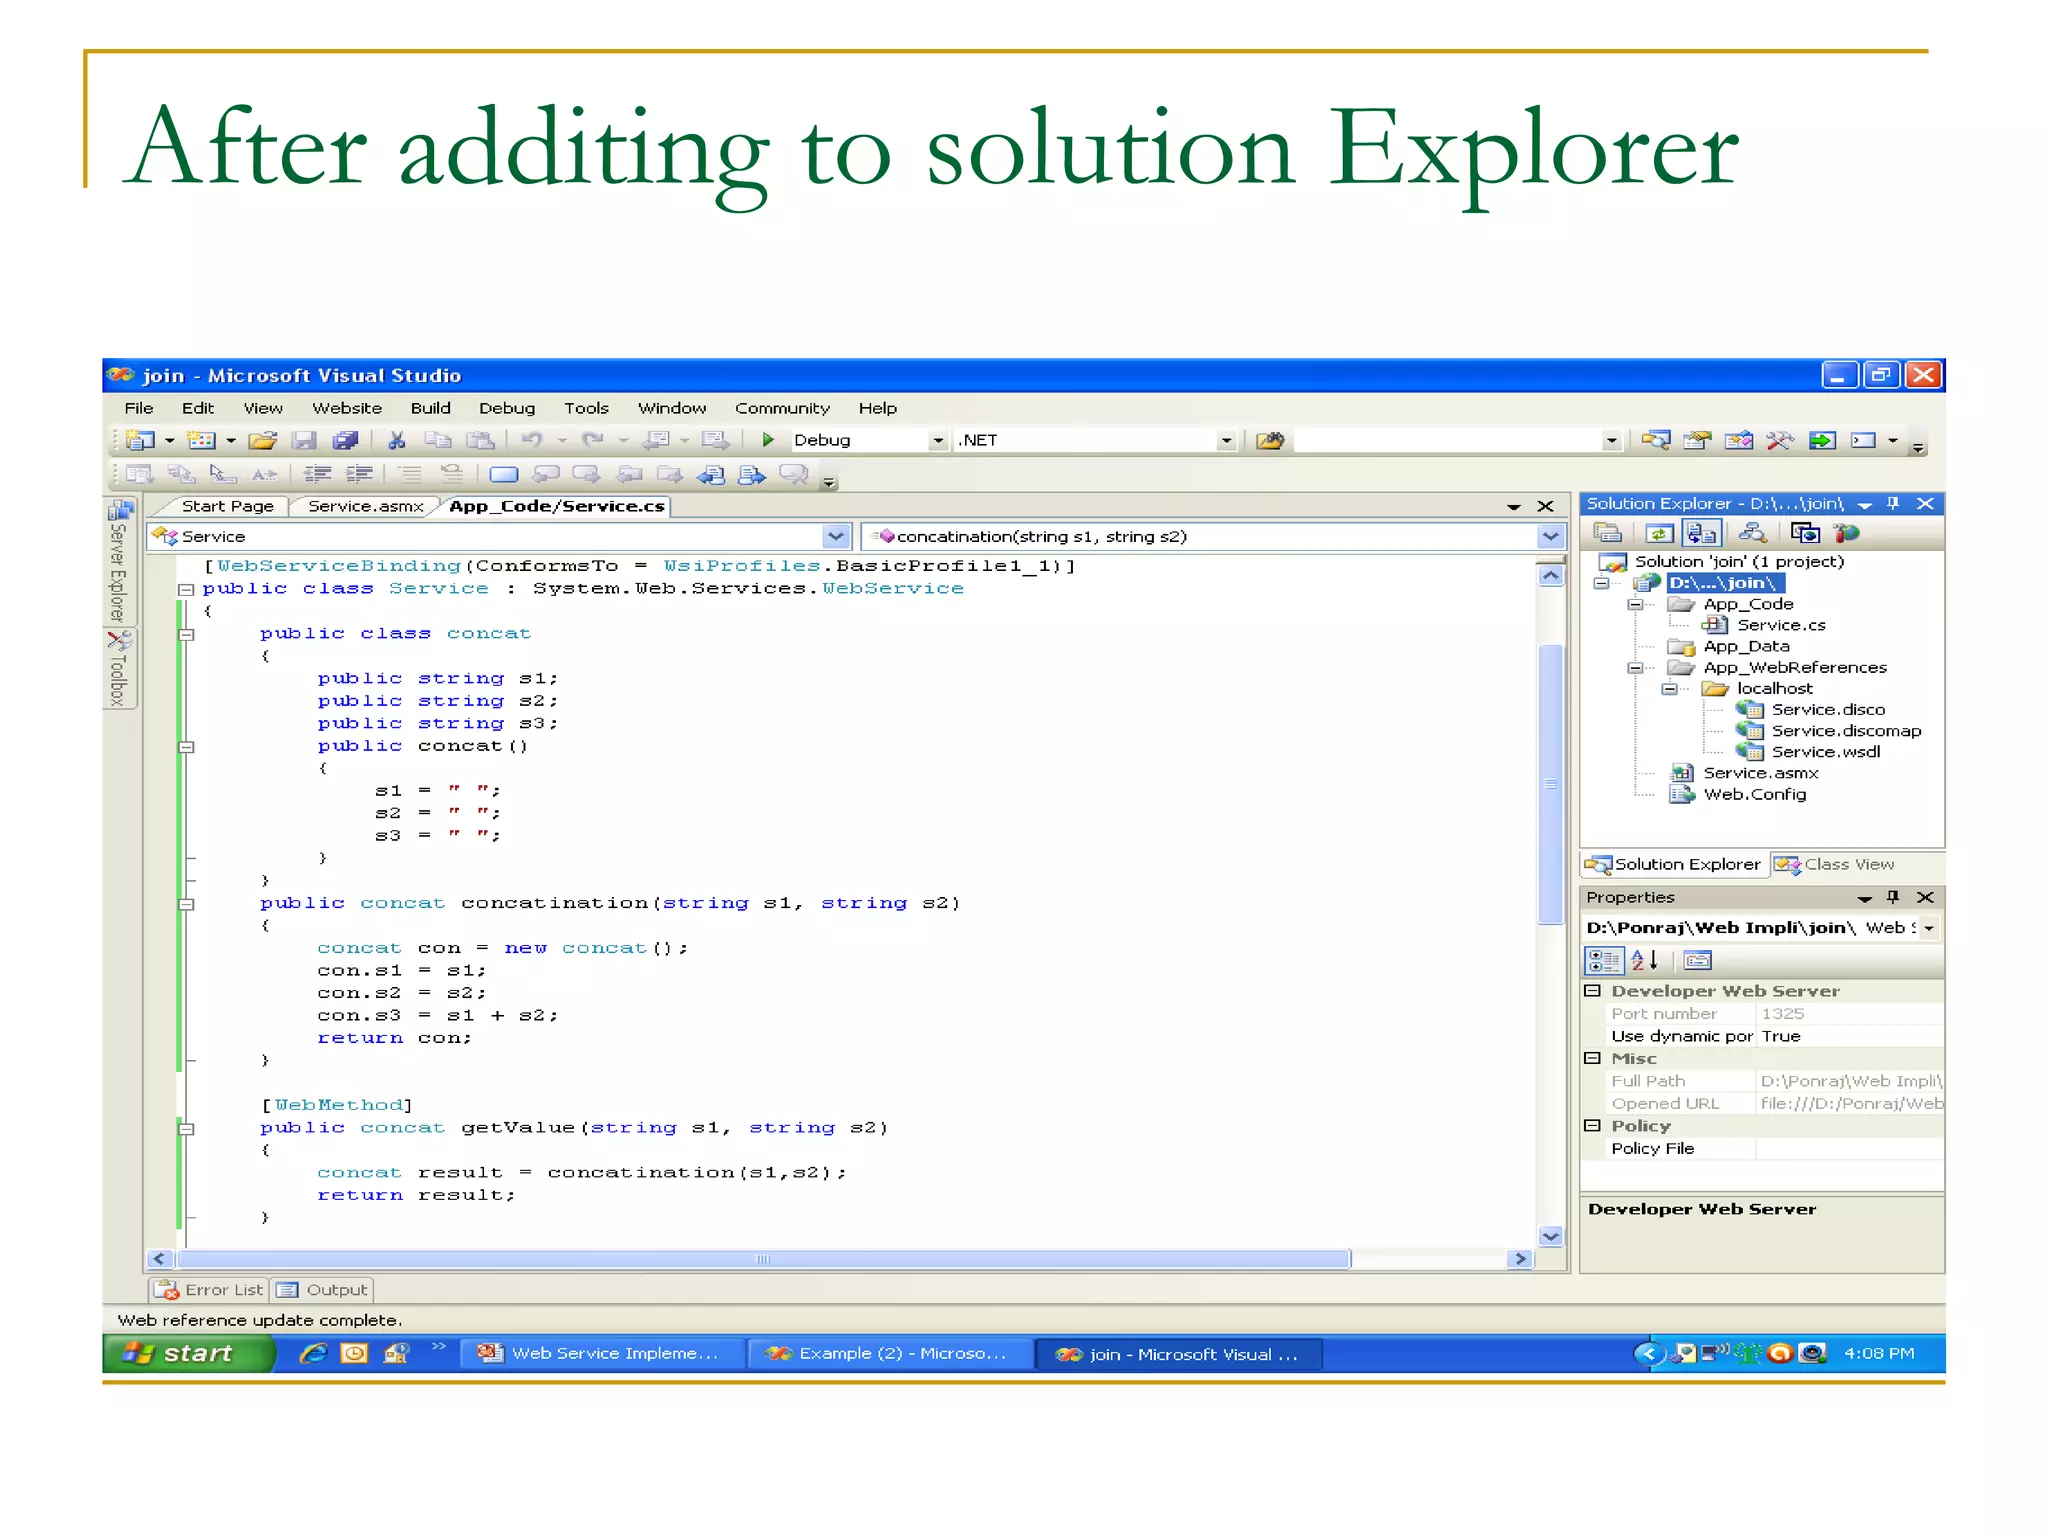Switch to Web Service Impleme... taskbar window
Screen dimensions: 2048x1536
[603, 1354]
